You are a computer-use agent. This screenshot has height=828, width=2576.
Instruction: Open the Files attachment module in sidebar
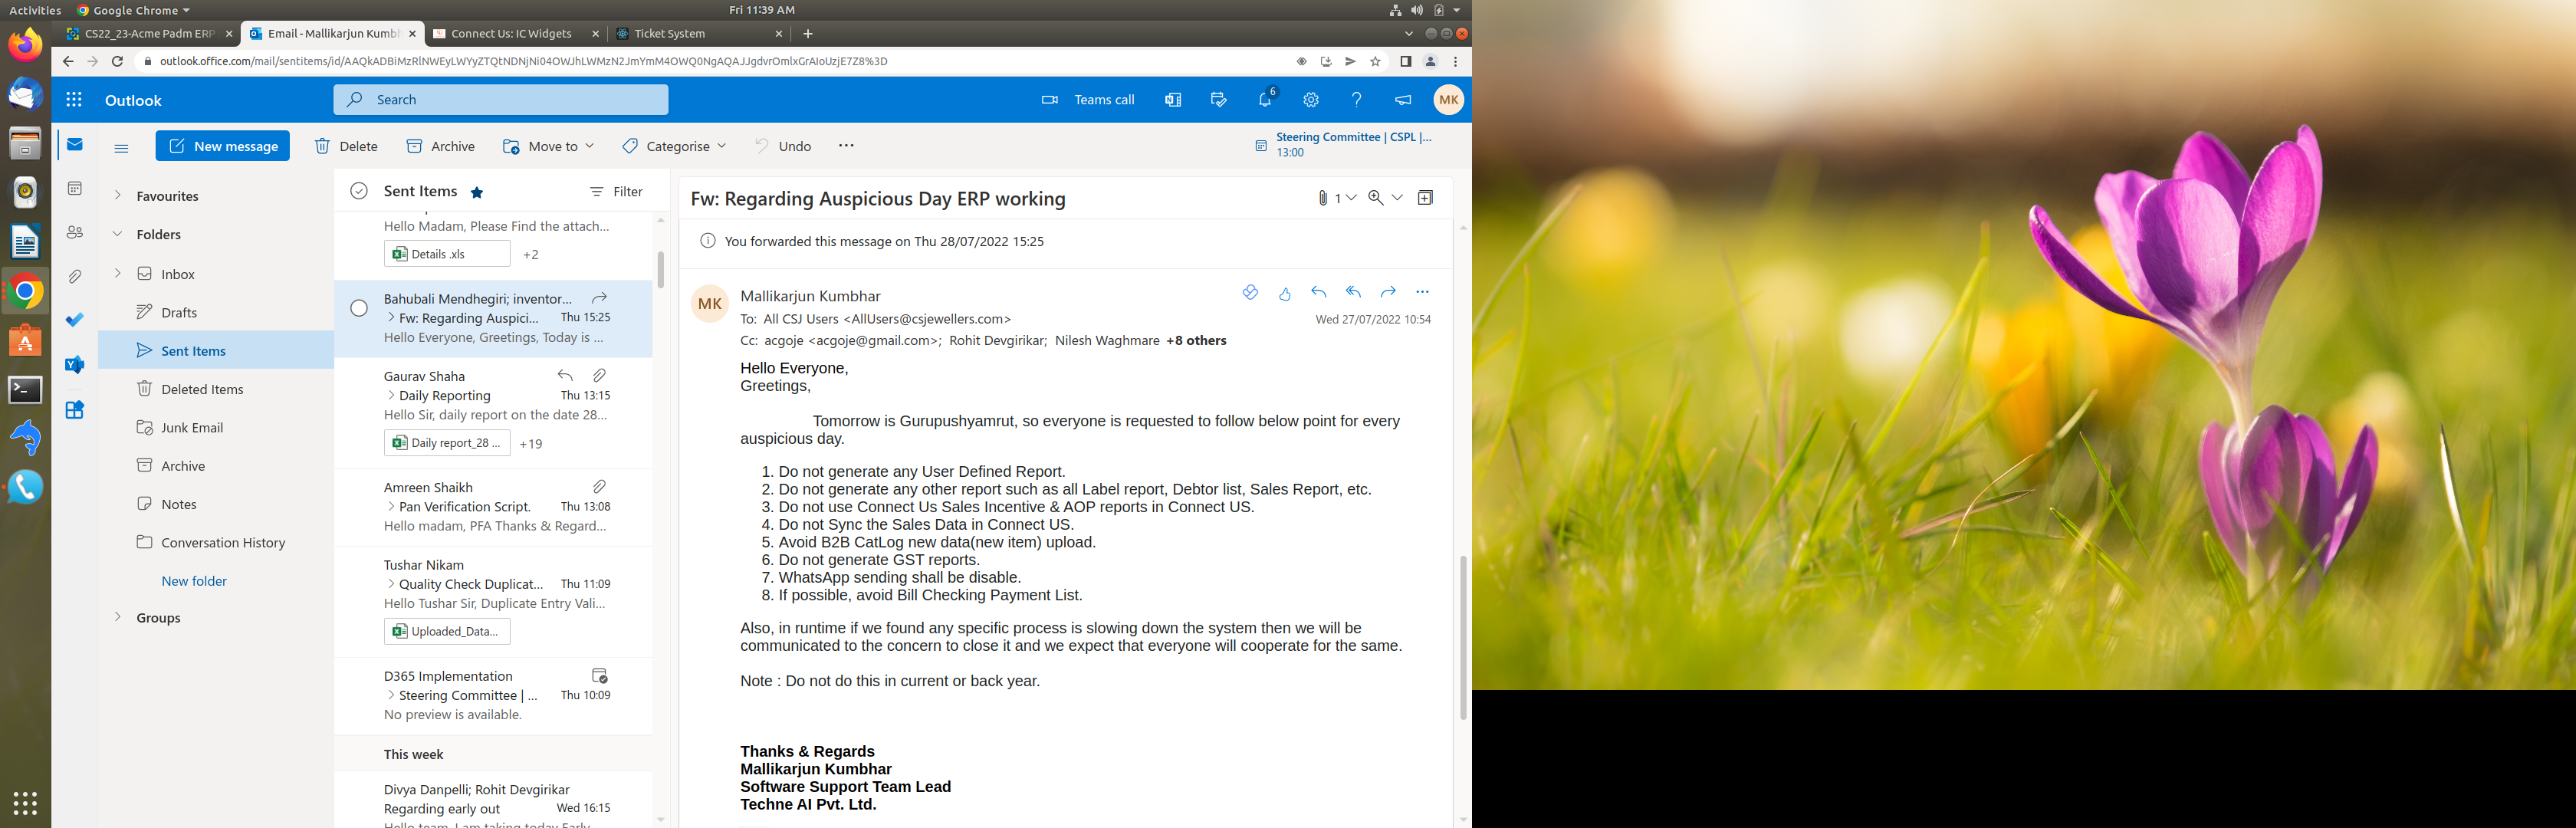click(x=75, y=276)
